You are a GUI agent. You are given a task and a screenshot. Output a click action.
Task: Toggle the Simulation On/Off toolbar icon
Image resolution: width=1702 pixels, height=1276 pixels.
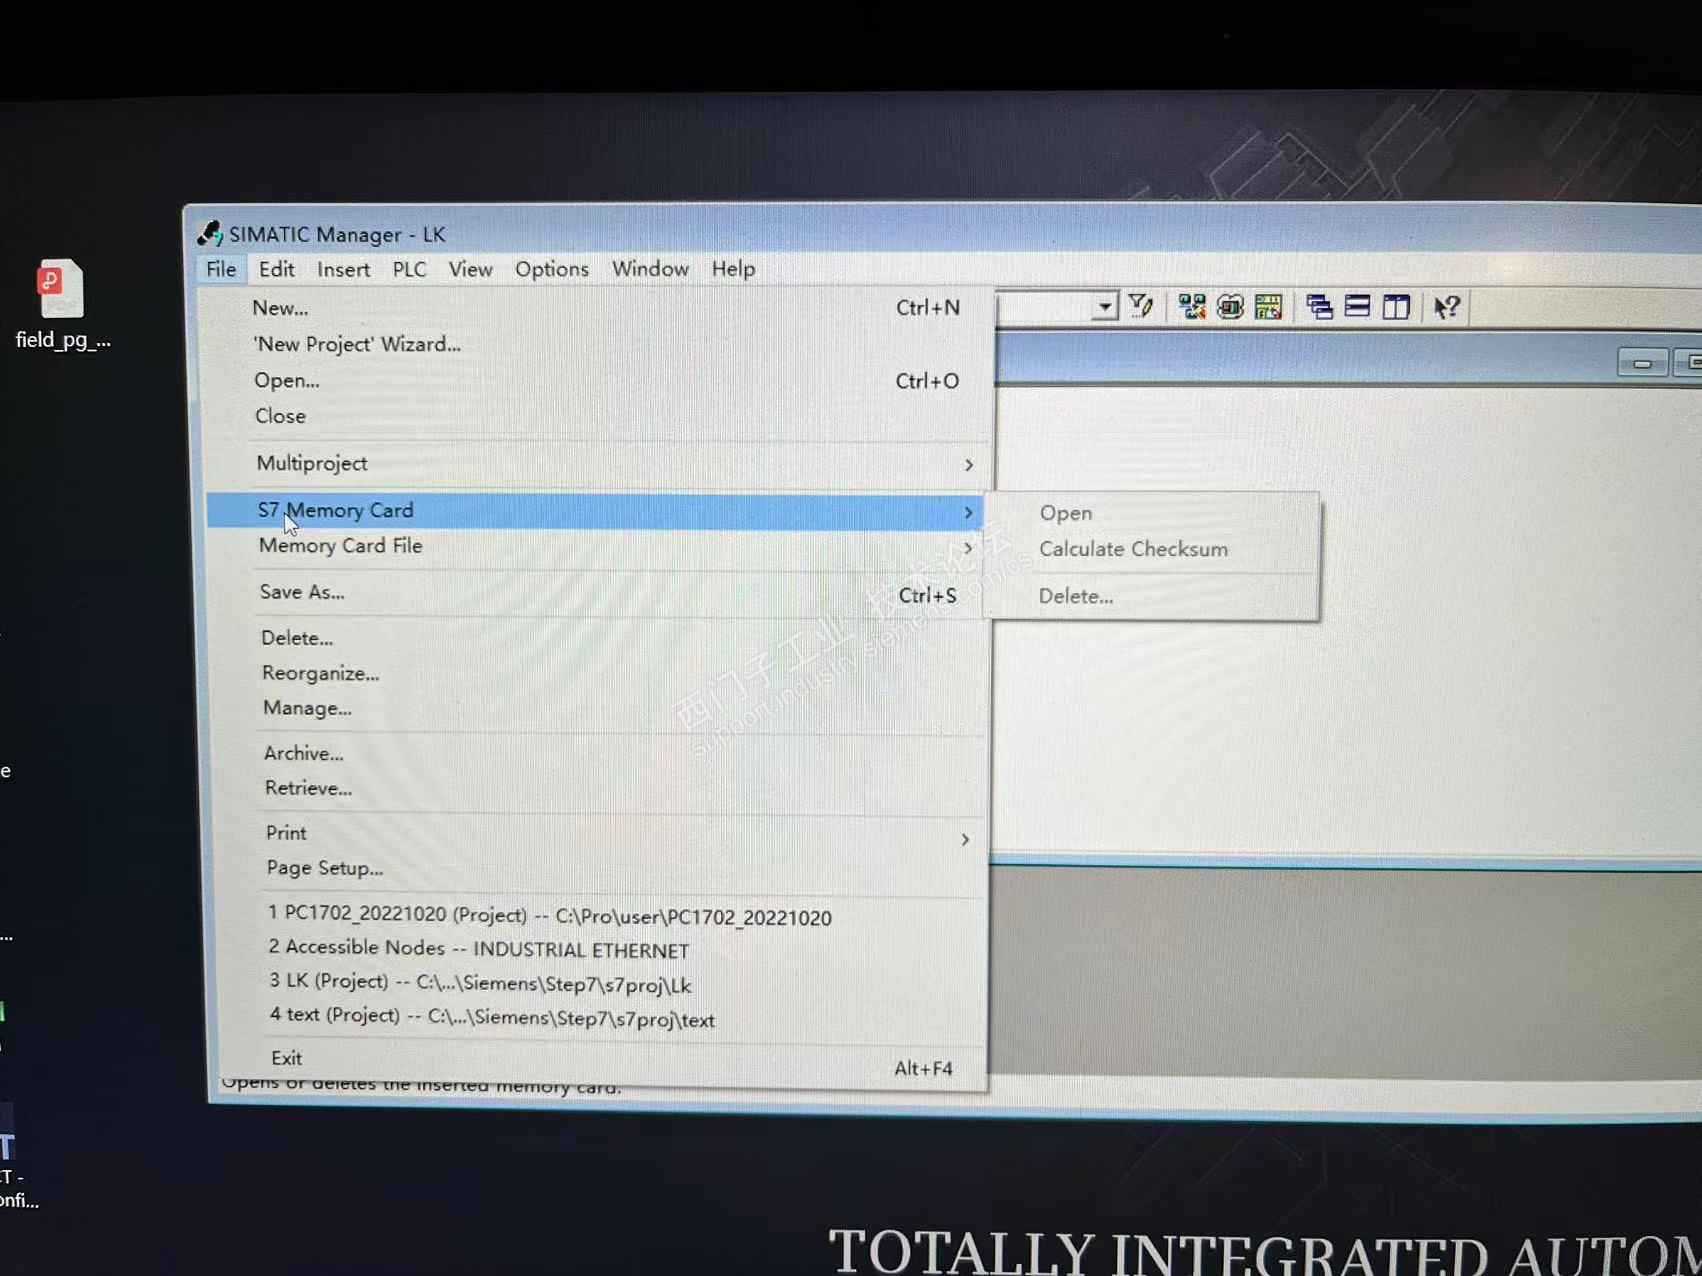tap(1230, 307)
